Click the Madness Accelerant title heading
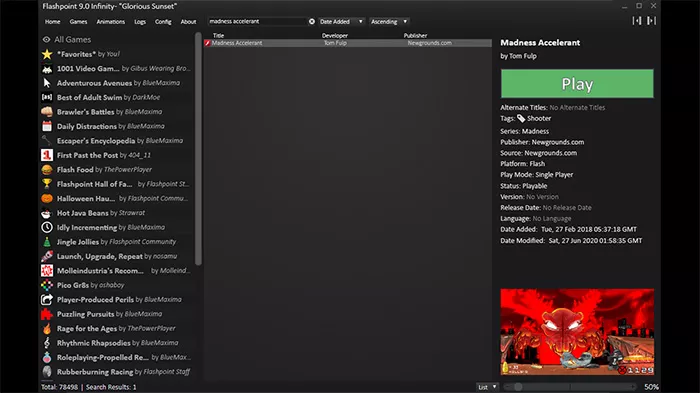This screenshot has width=700, height=393. pos(540,42)
